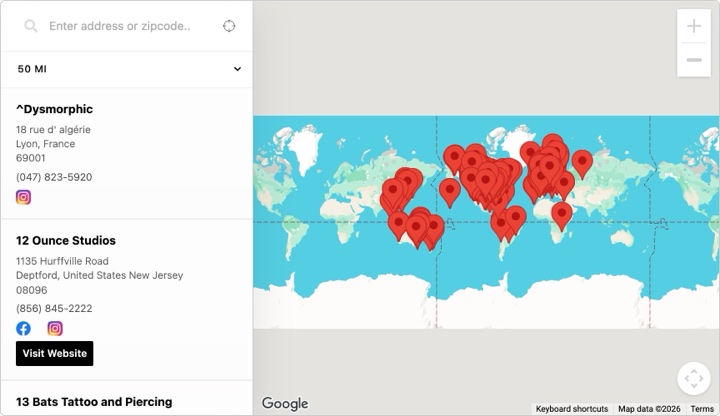Click the zipcode 08096
Image resolution: width=720 pixels, height=416 pixels.
pyautogui.click(x=32, y=290)
